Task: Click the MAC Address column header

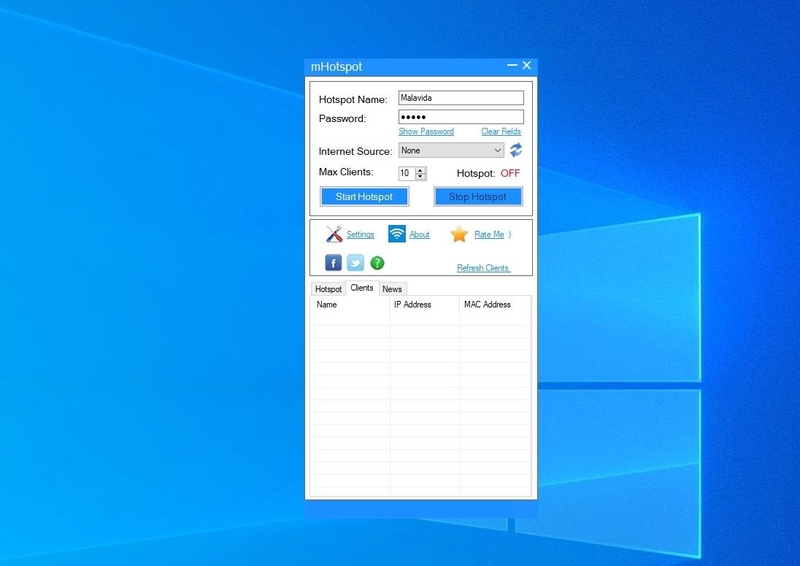Action: pyautogui.click(x=495, y=305)
